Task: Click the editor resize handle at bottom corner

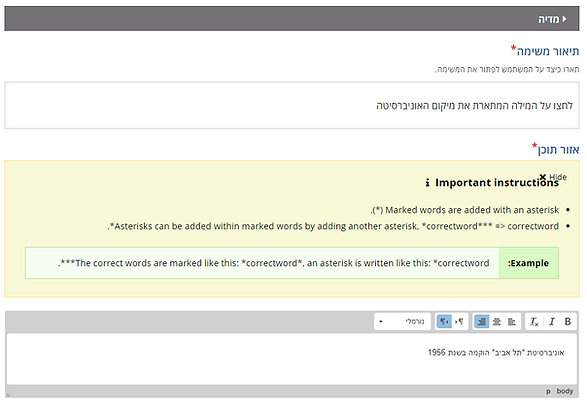Action: [8, 394]
